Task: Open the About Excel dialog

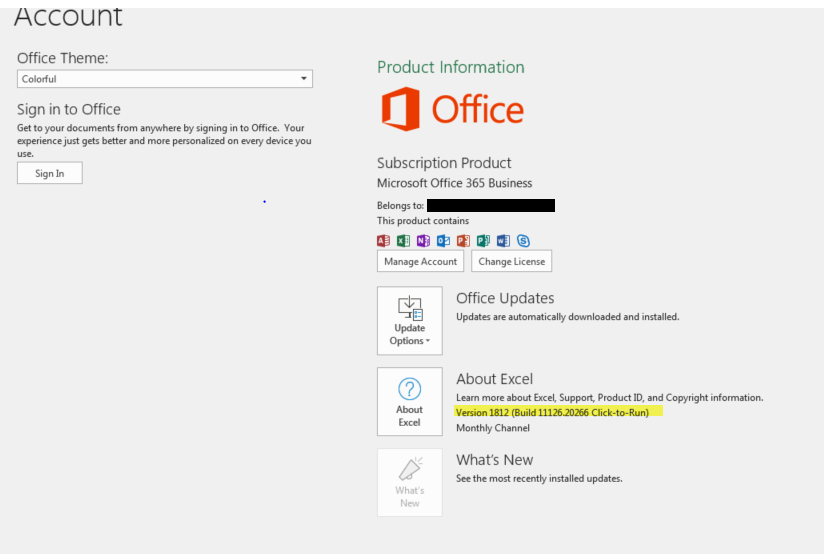Action: (410, 401)
